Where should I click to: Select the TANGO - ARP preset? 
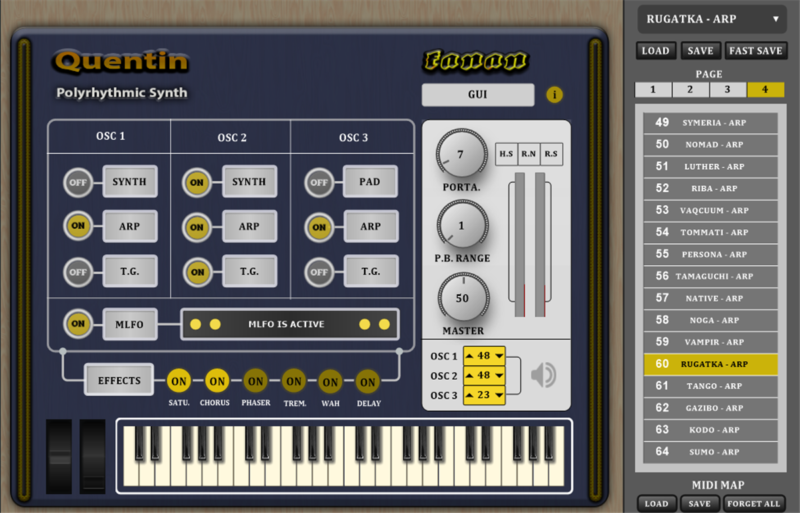(711, 386)
